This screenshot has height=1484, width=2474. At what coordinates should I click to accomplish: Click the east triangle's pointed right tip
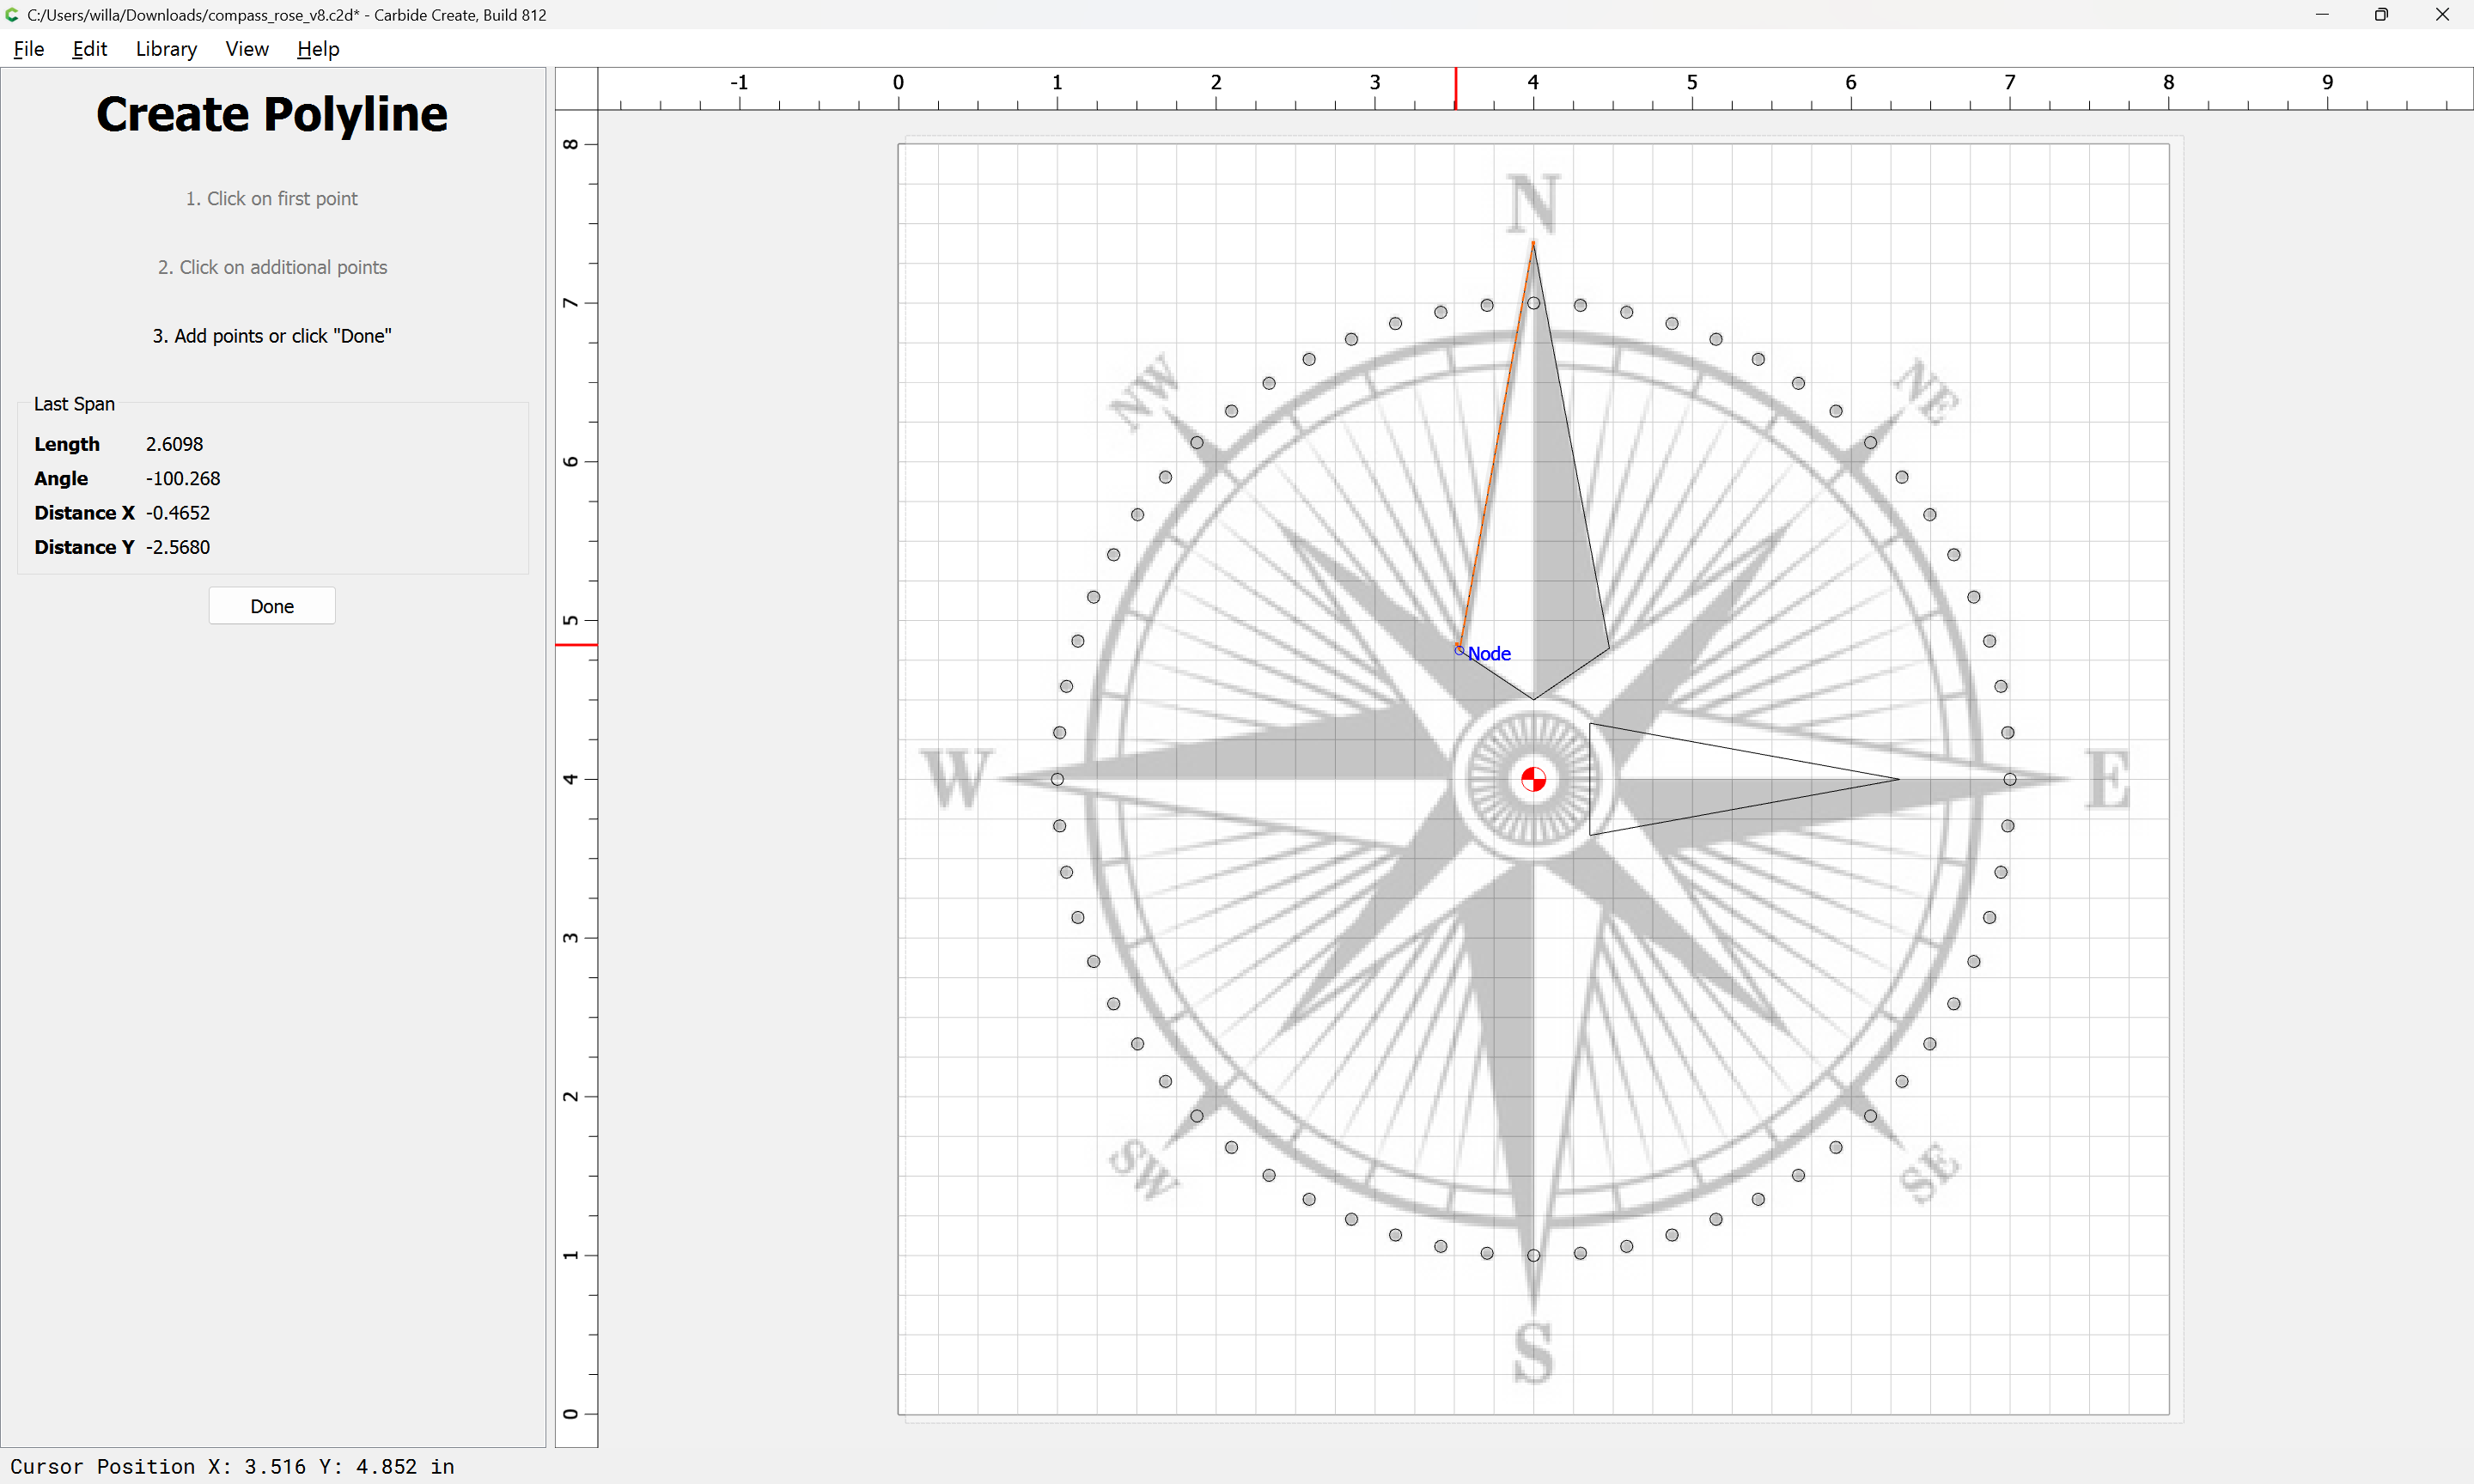(x=1898, y=779)
